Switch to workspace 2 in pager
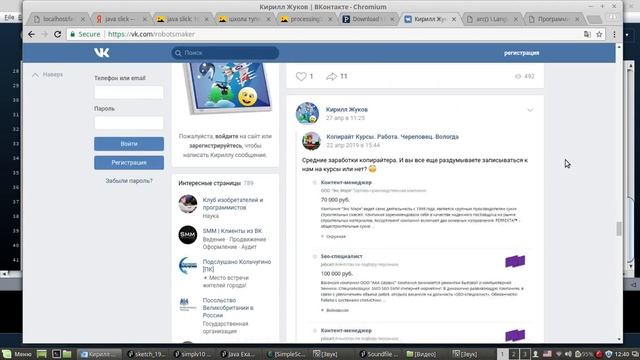 click(513, 354)
